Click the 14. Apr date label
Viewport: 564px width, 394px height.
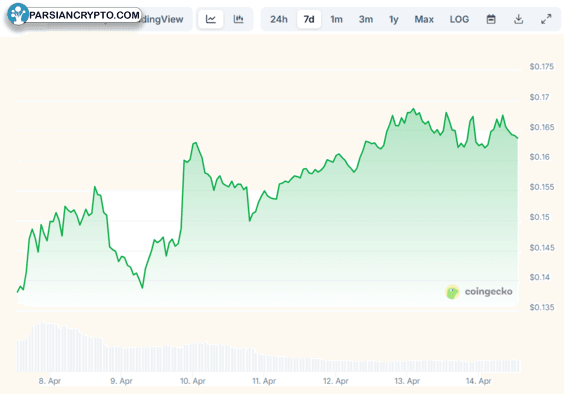coord(478,381)
